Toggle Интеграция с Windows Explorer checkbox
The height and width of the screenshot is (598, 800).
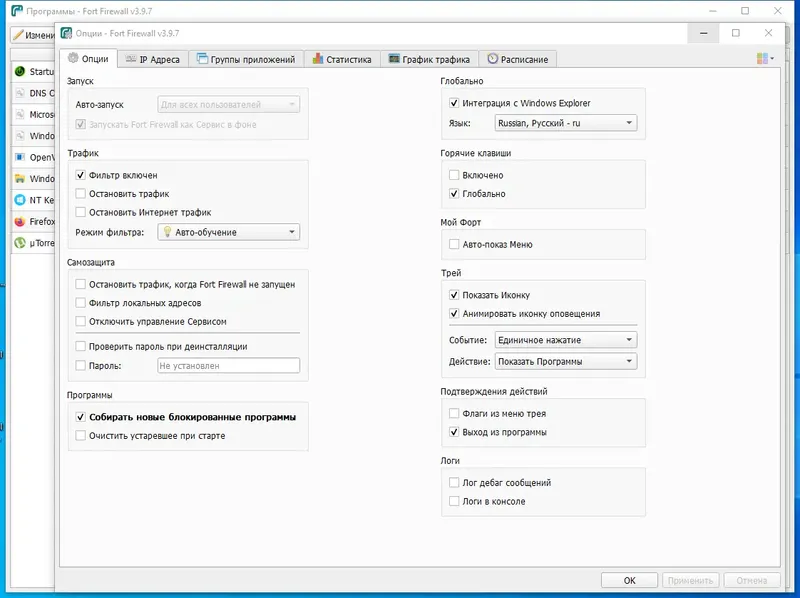[x=454, y=103]
